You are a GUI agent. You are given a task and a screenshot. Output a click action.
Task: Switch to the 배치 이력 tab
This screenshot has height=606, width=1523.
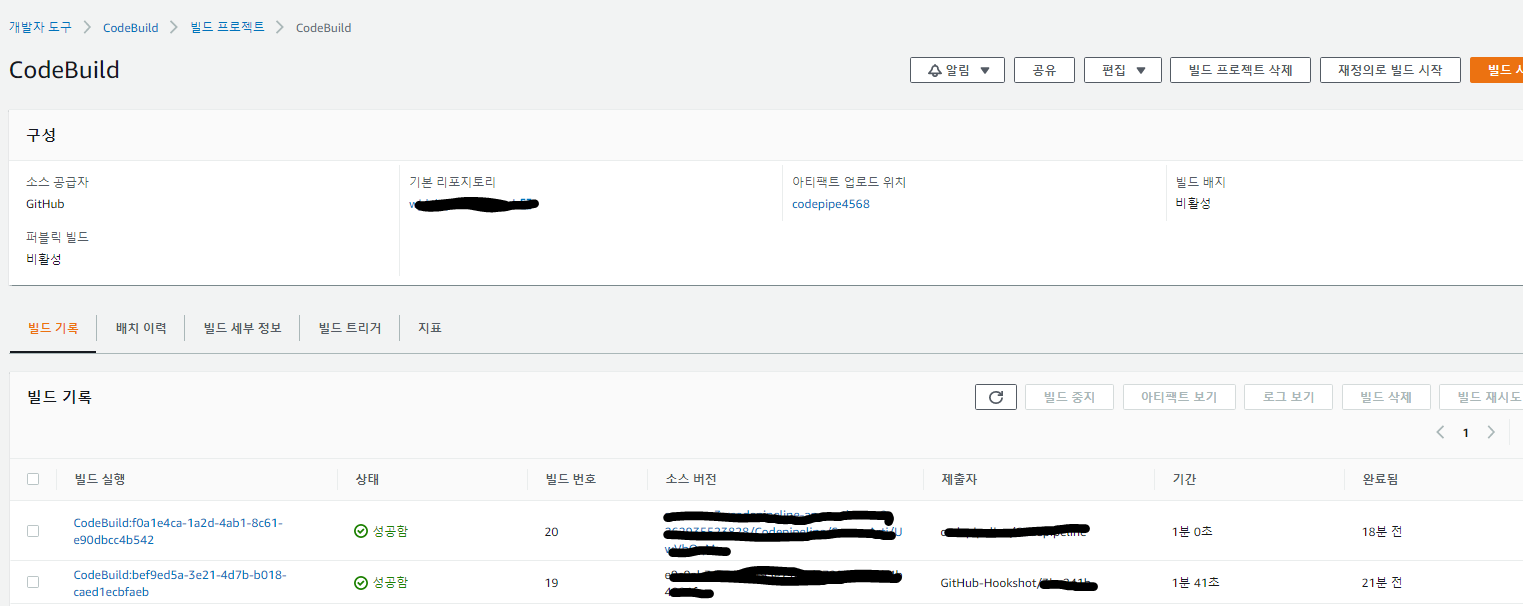click(x=141, y=328)
